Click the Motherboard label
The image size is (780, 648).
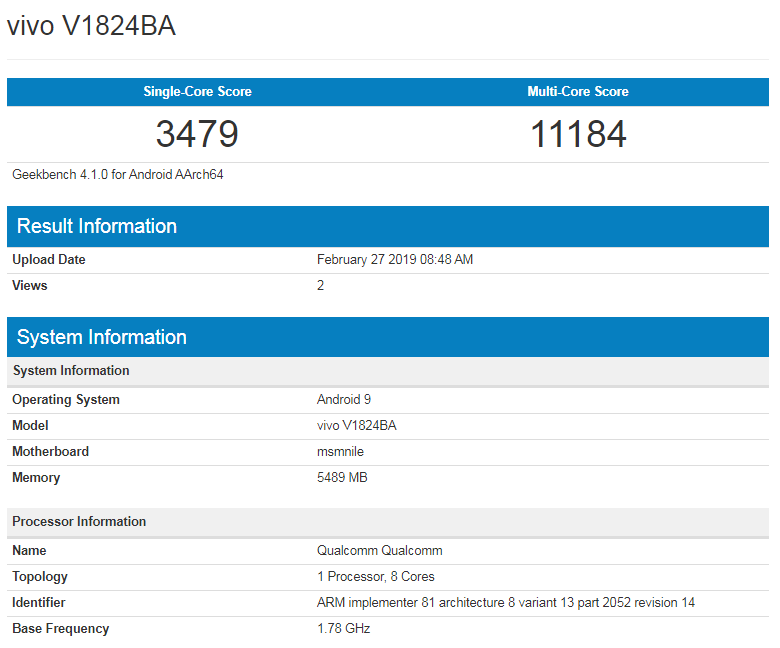(51, 452)
